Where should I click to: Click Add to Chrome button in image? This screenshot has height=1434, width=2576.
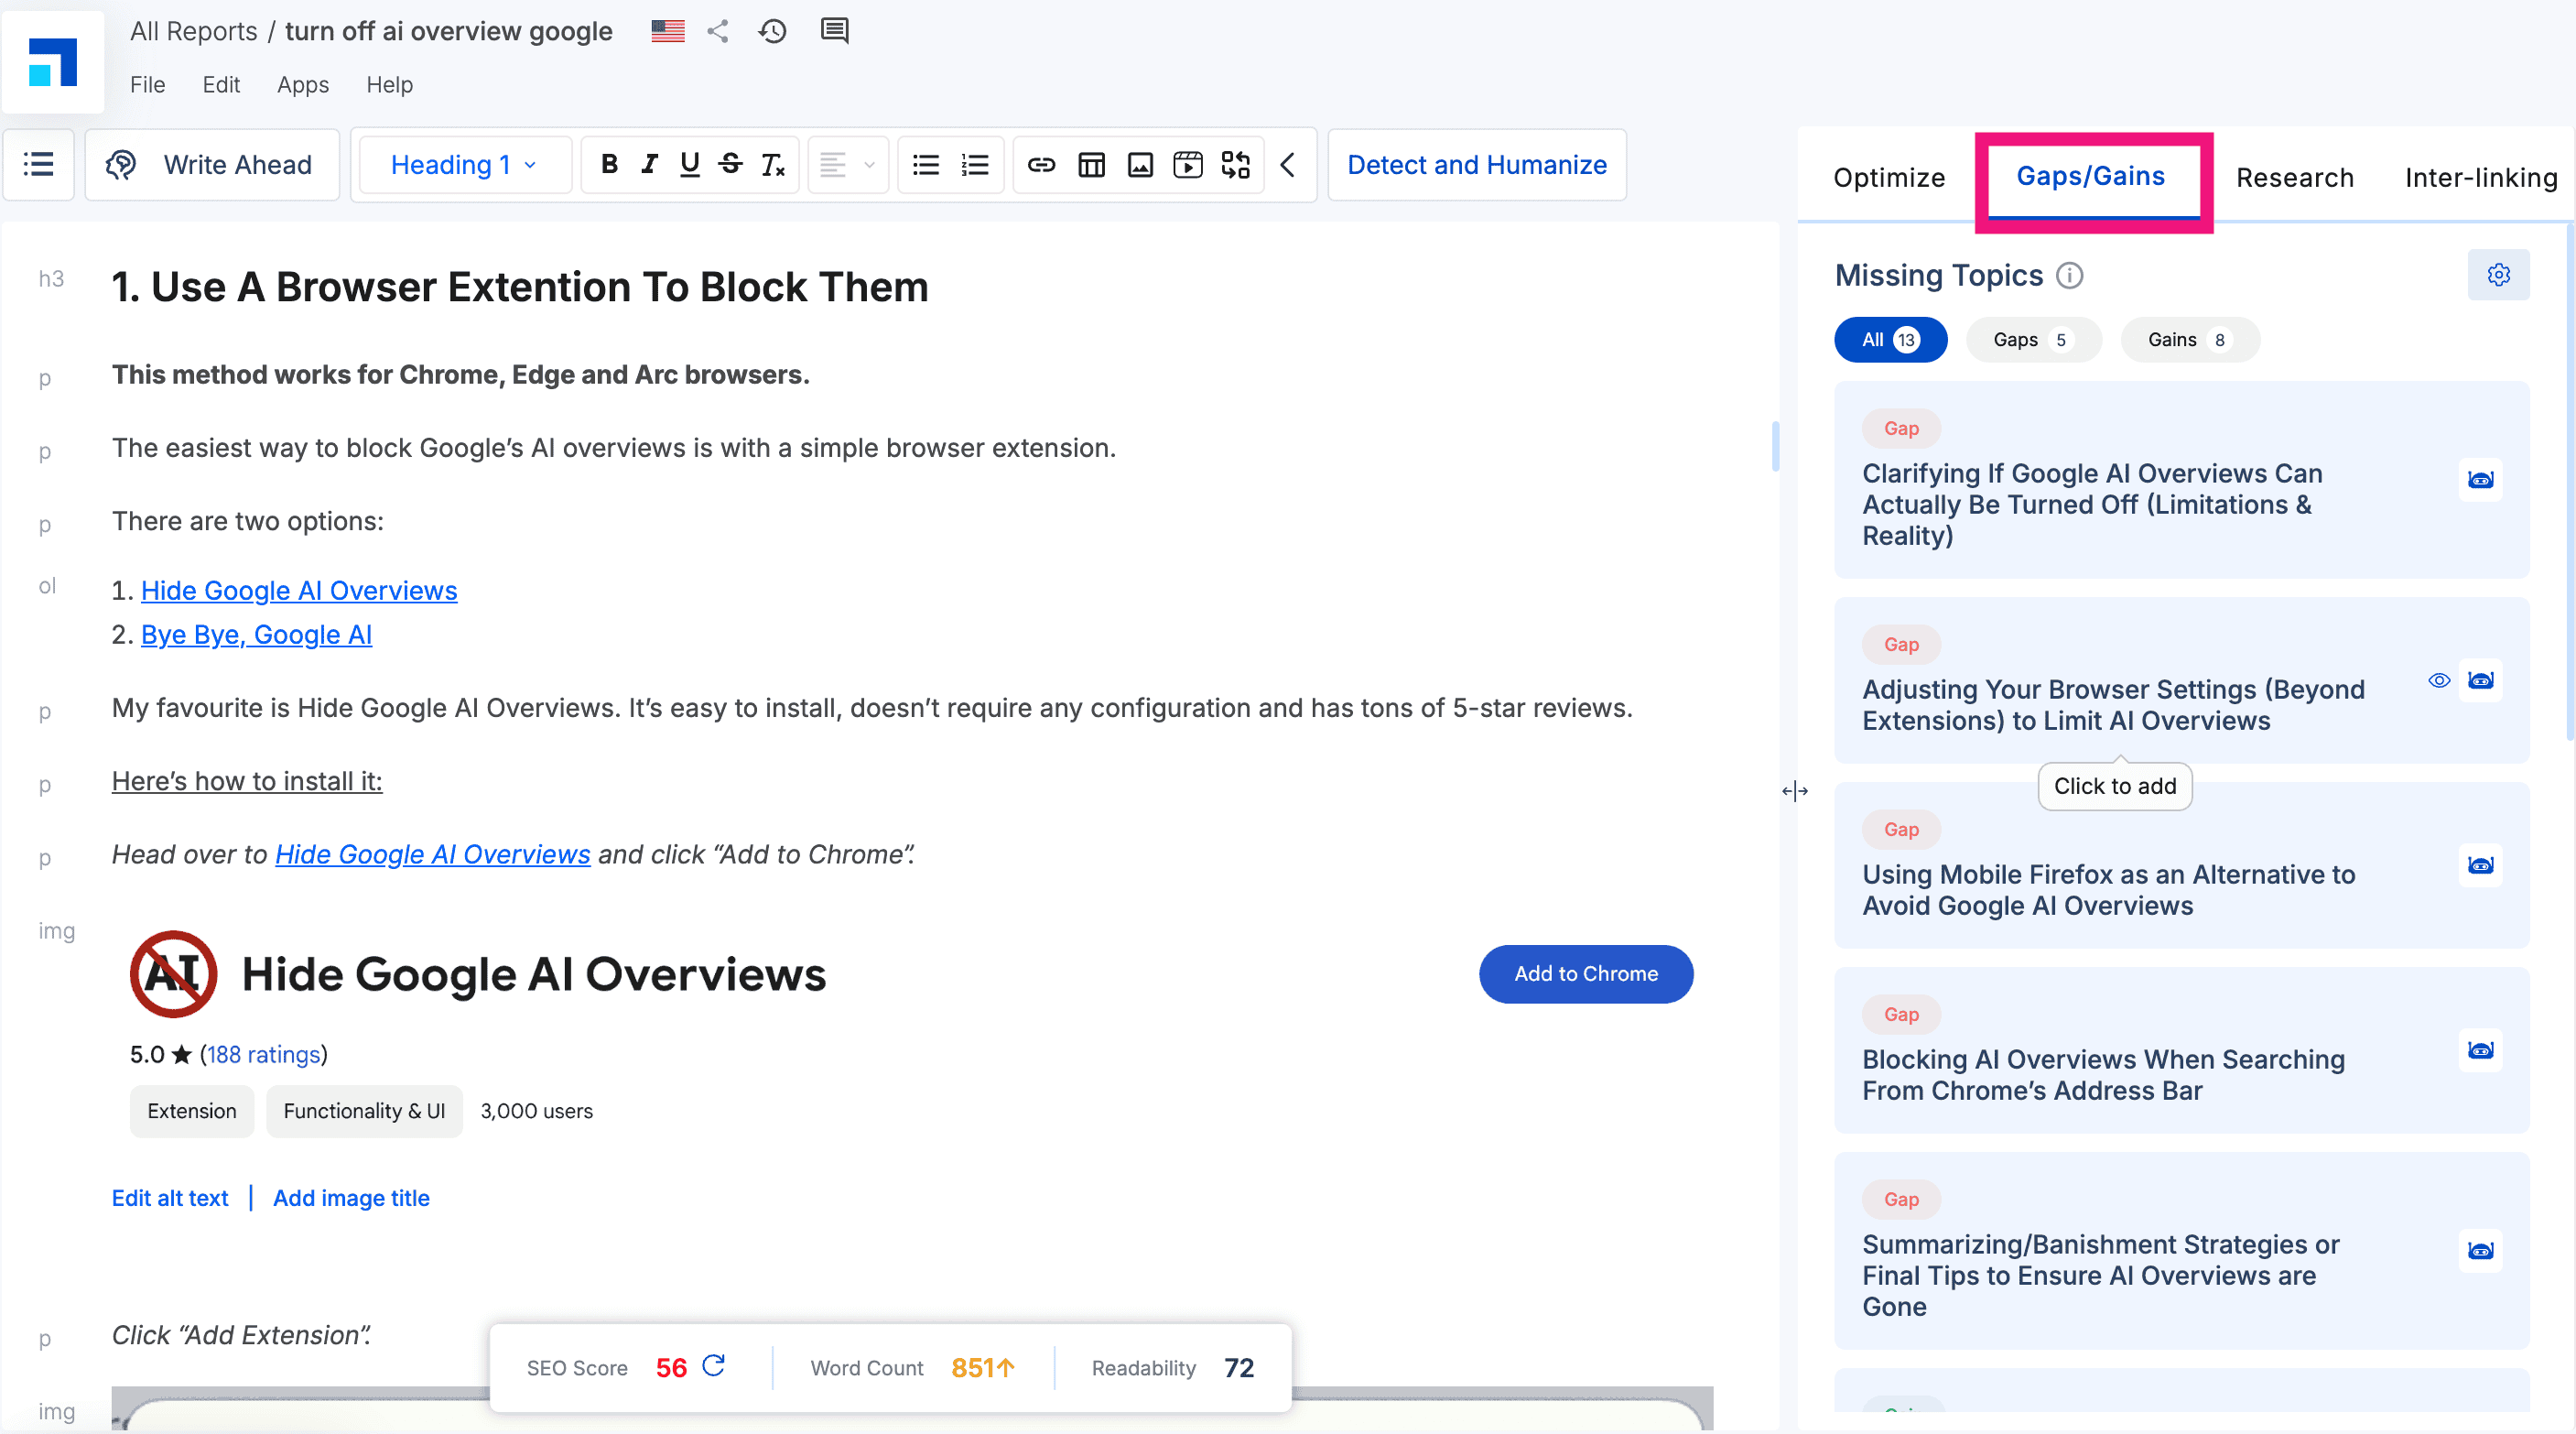(x=1586, y=974)
